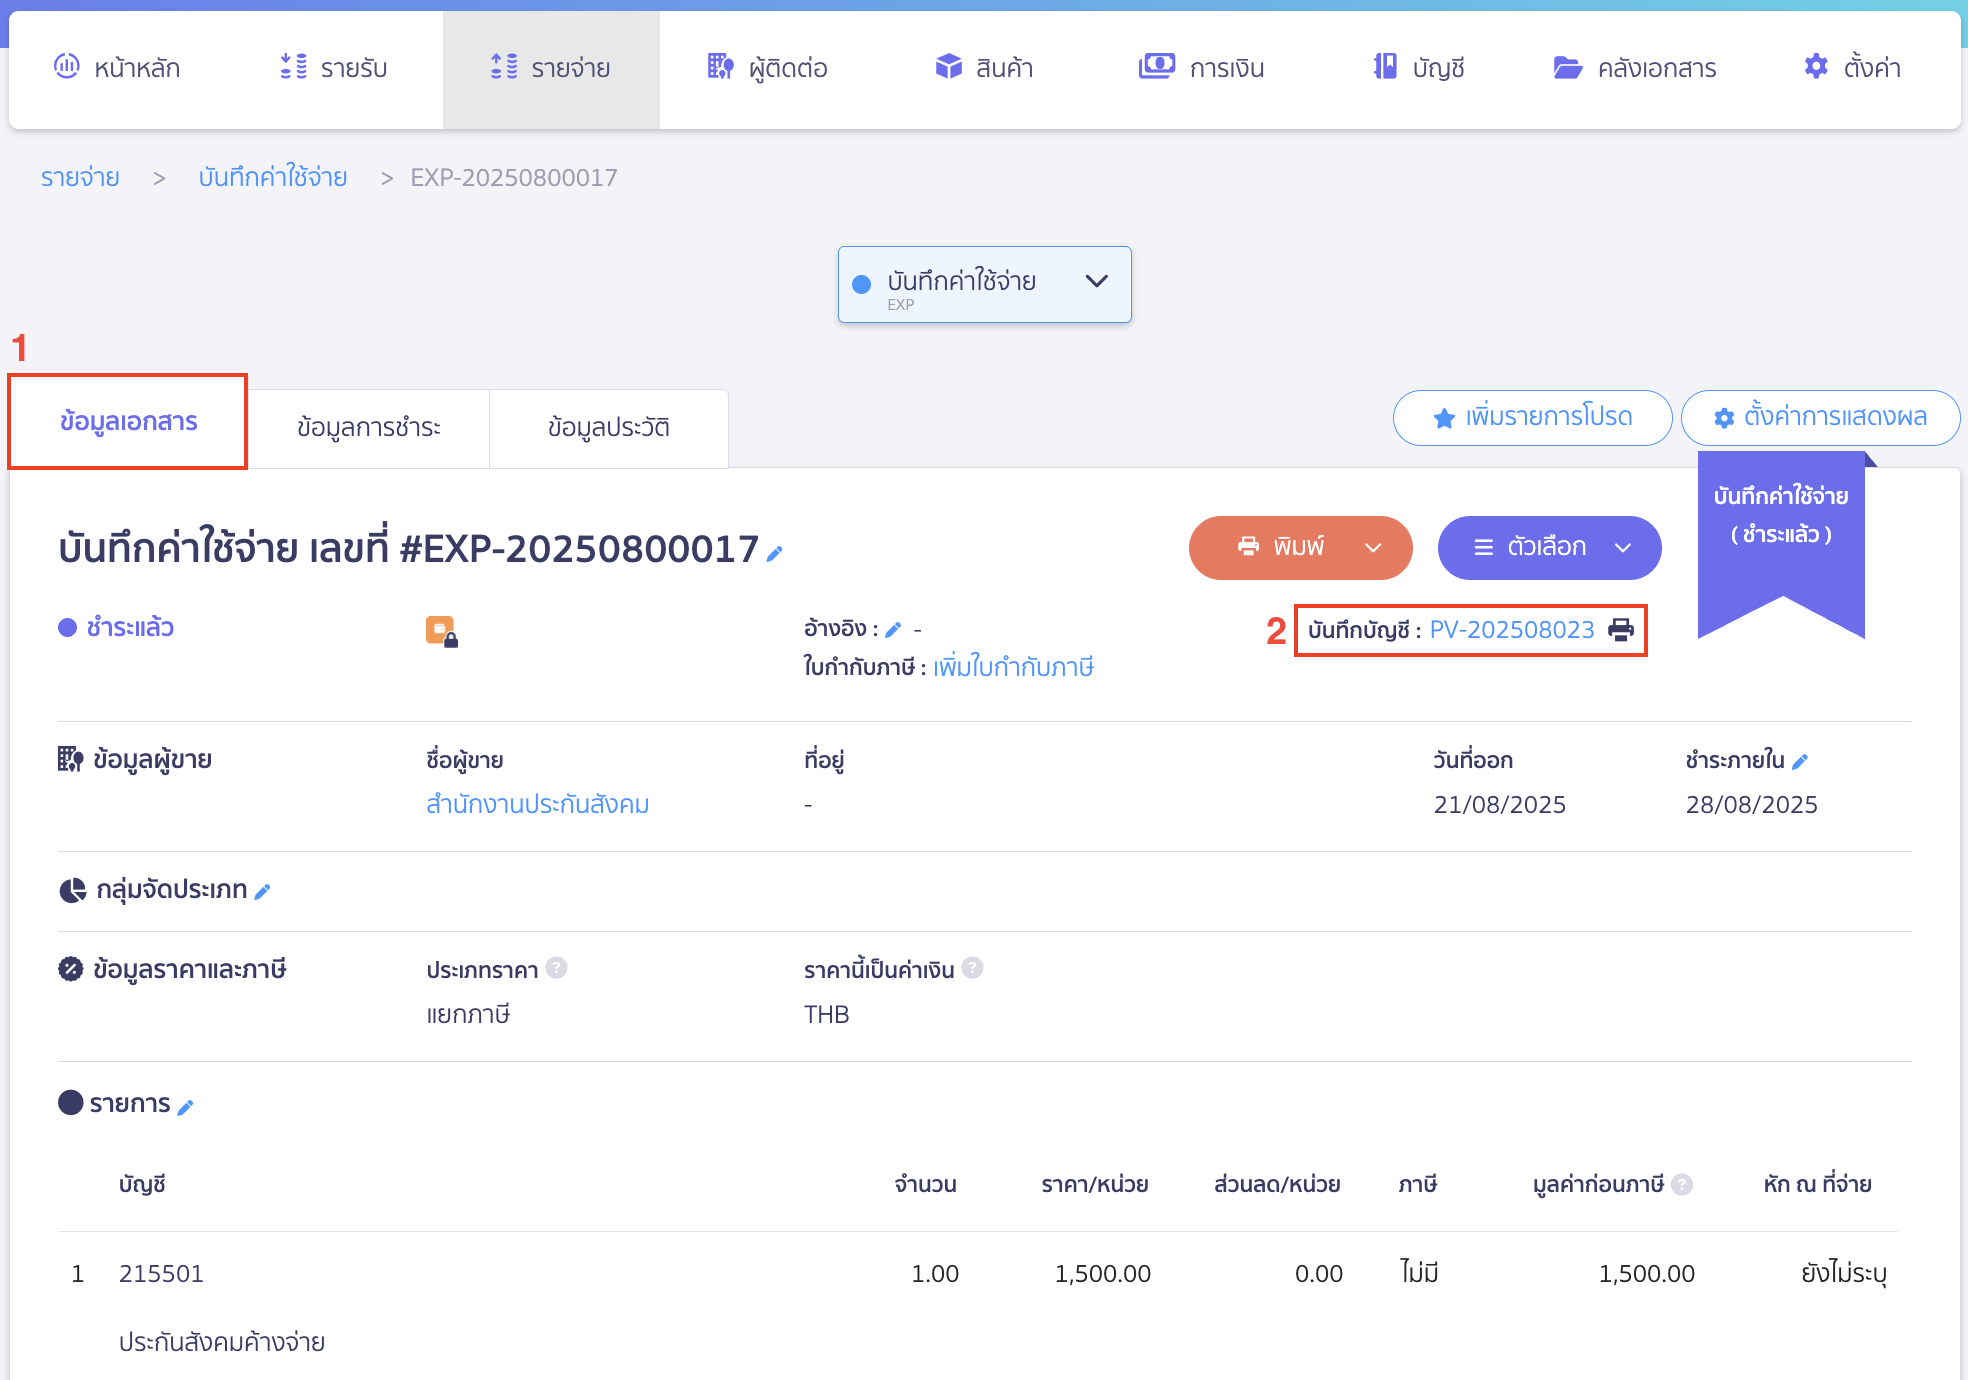Switch to ข้อมูลประวัติ tab
Screen dimensions: 1968x1380
(608, 428)
